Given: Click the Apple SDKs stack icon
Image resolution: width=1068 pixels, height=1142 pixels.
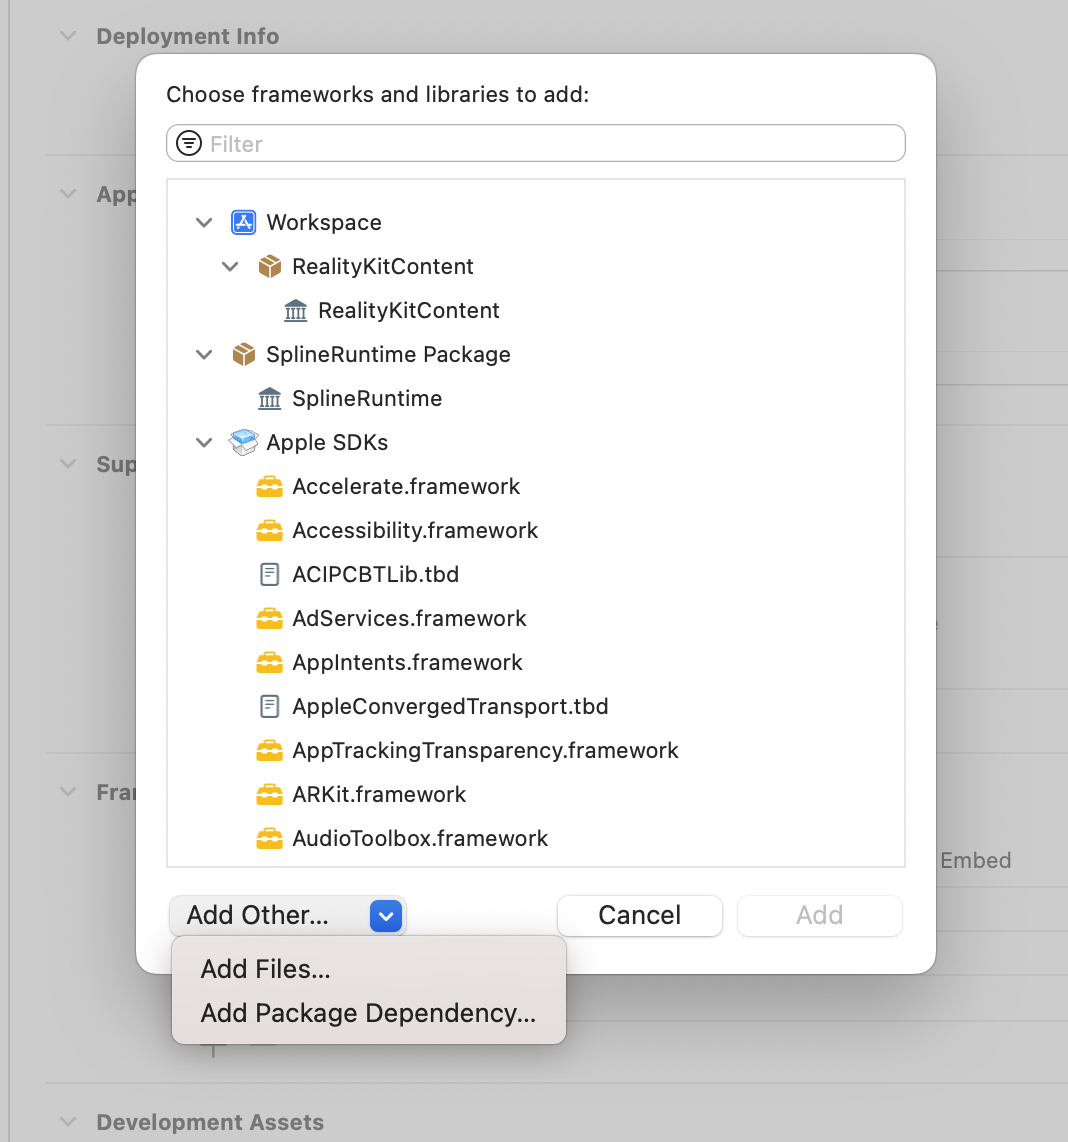Looking at the screenshot, I should (243, 442).
